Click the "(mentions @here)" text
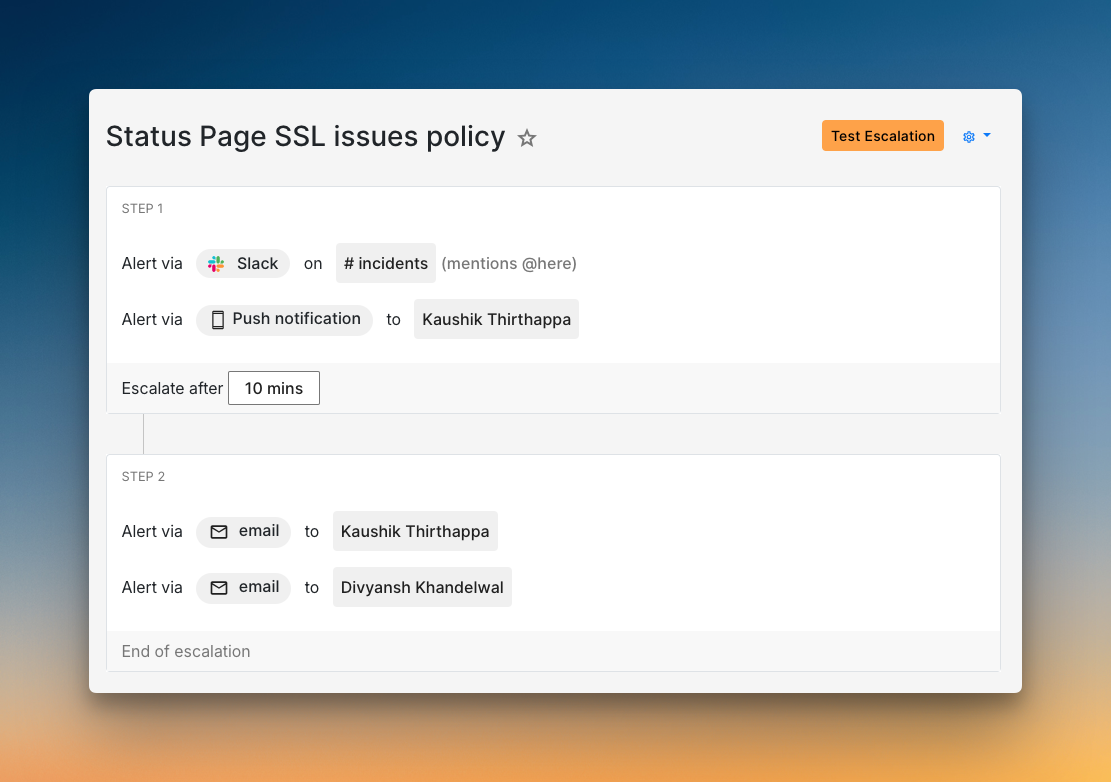 tap(509, 263)
